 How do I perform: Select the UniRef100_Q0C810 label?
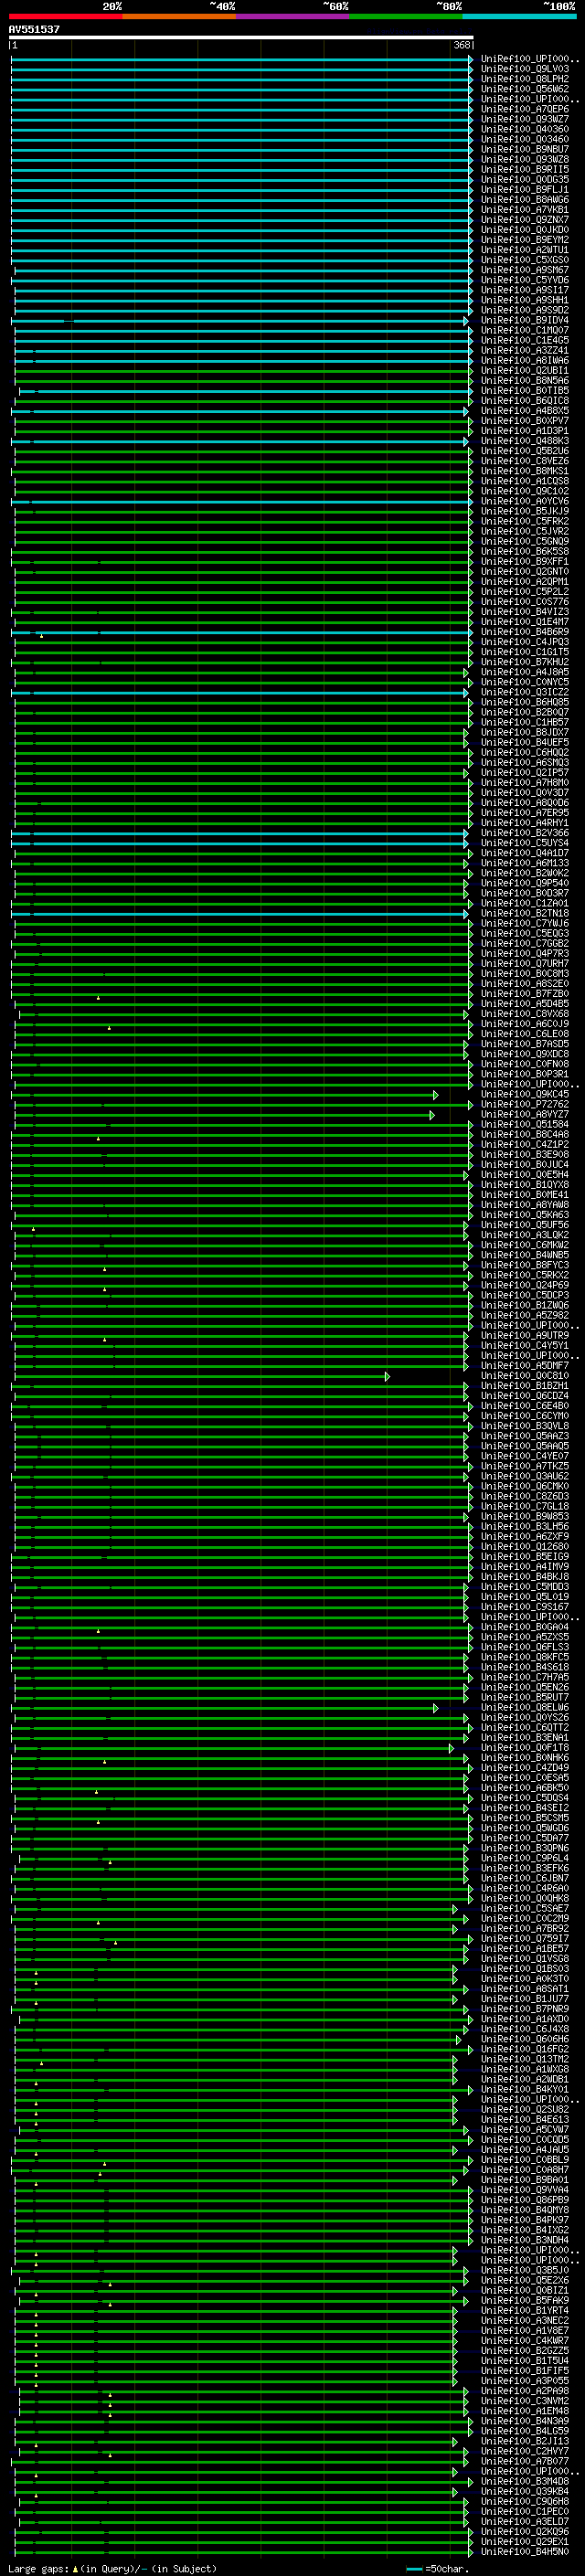pos(525,1376)
